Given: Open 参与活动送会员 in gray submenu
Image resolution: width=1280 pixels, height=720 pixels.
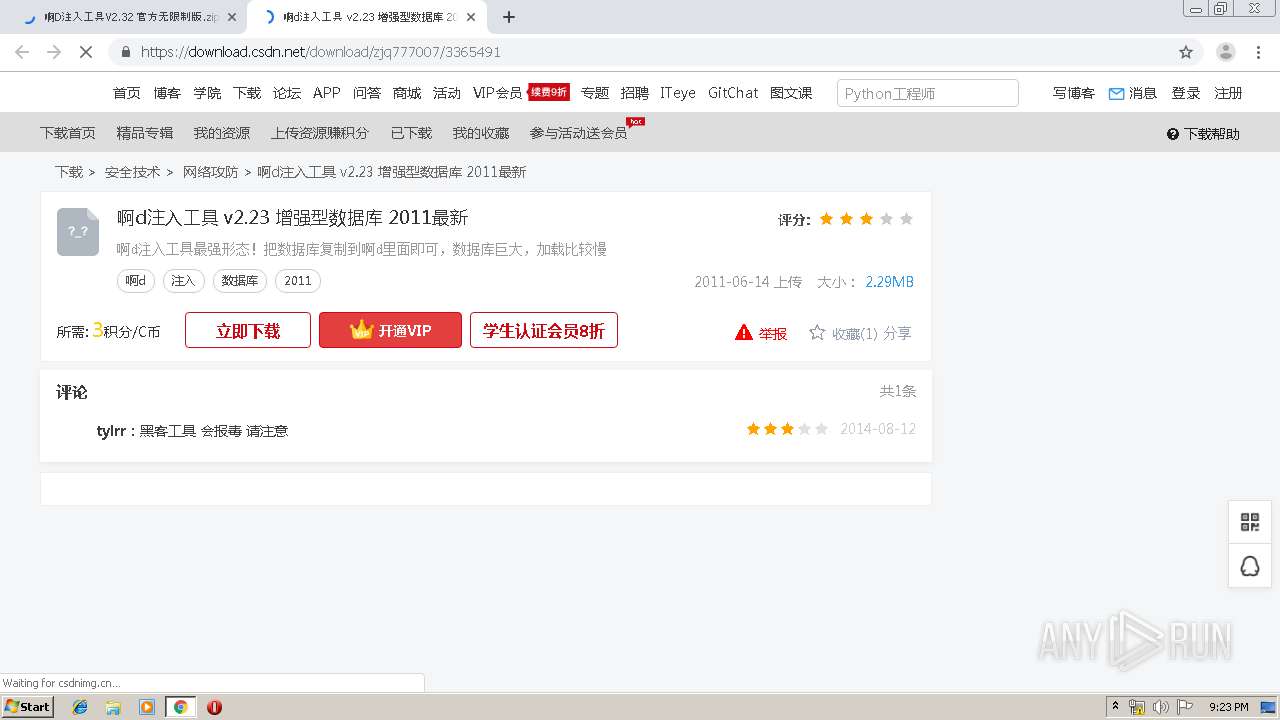Looking at the screenshot, I should [579, 133].
